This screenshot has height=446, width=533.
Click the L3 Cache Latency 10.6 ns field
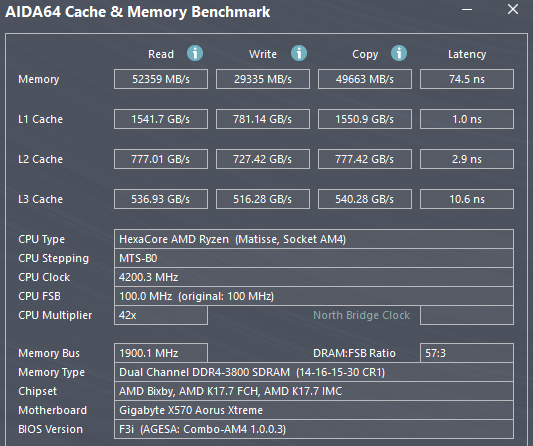click(467, 199)
